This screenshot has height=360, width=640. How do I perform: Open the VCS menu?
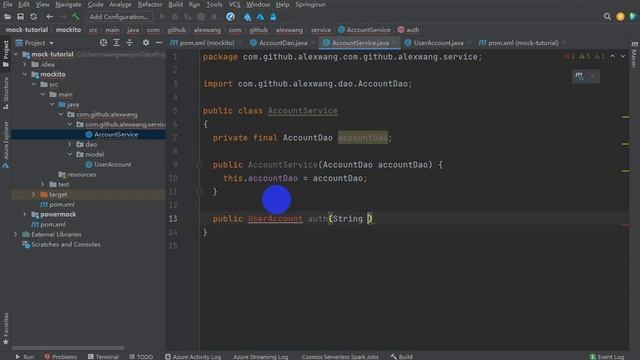coord(234,4)
